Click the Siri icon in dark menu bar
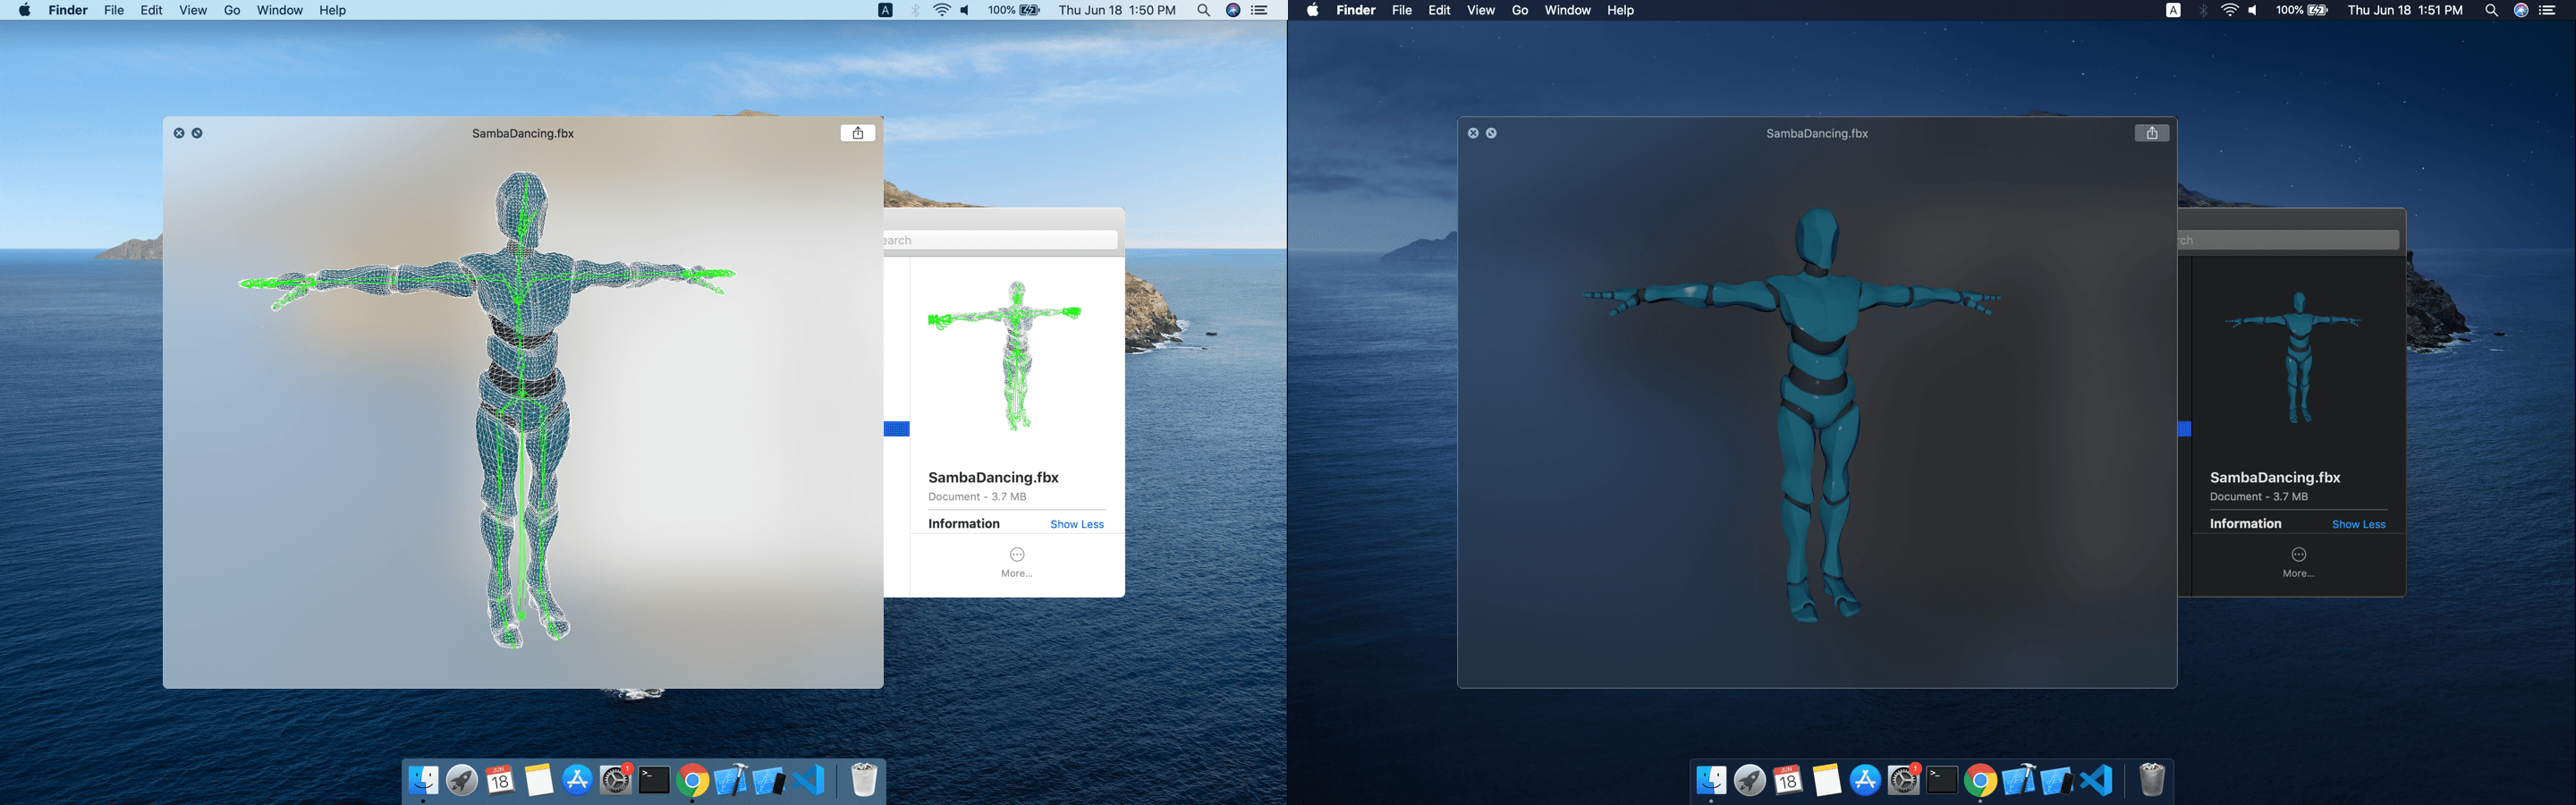 (2521, 10)
